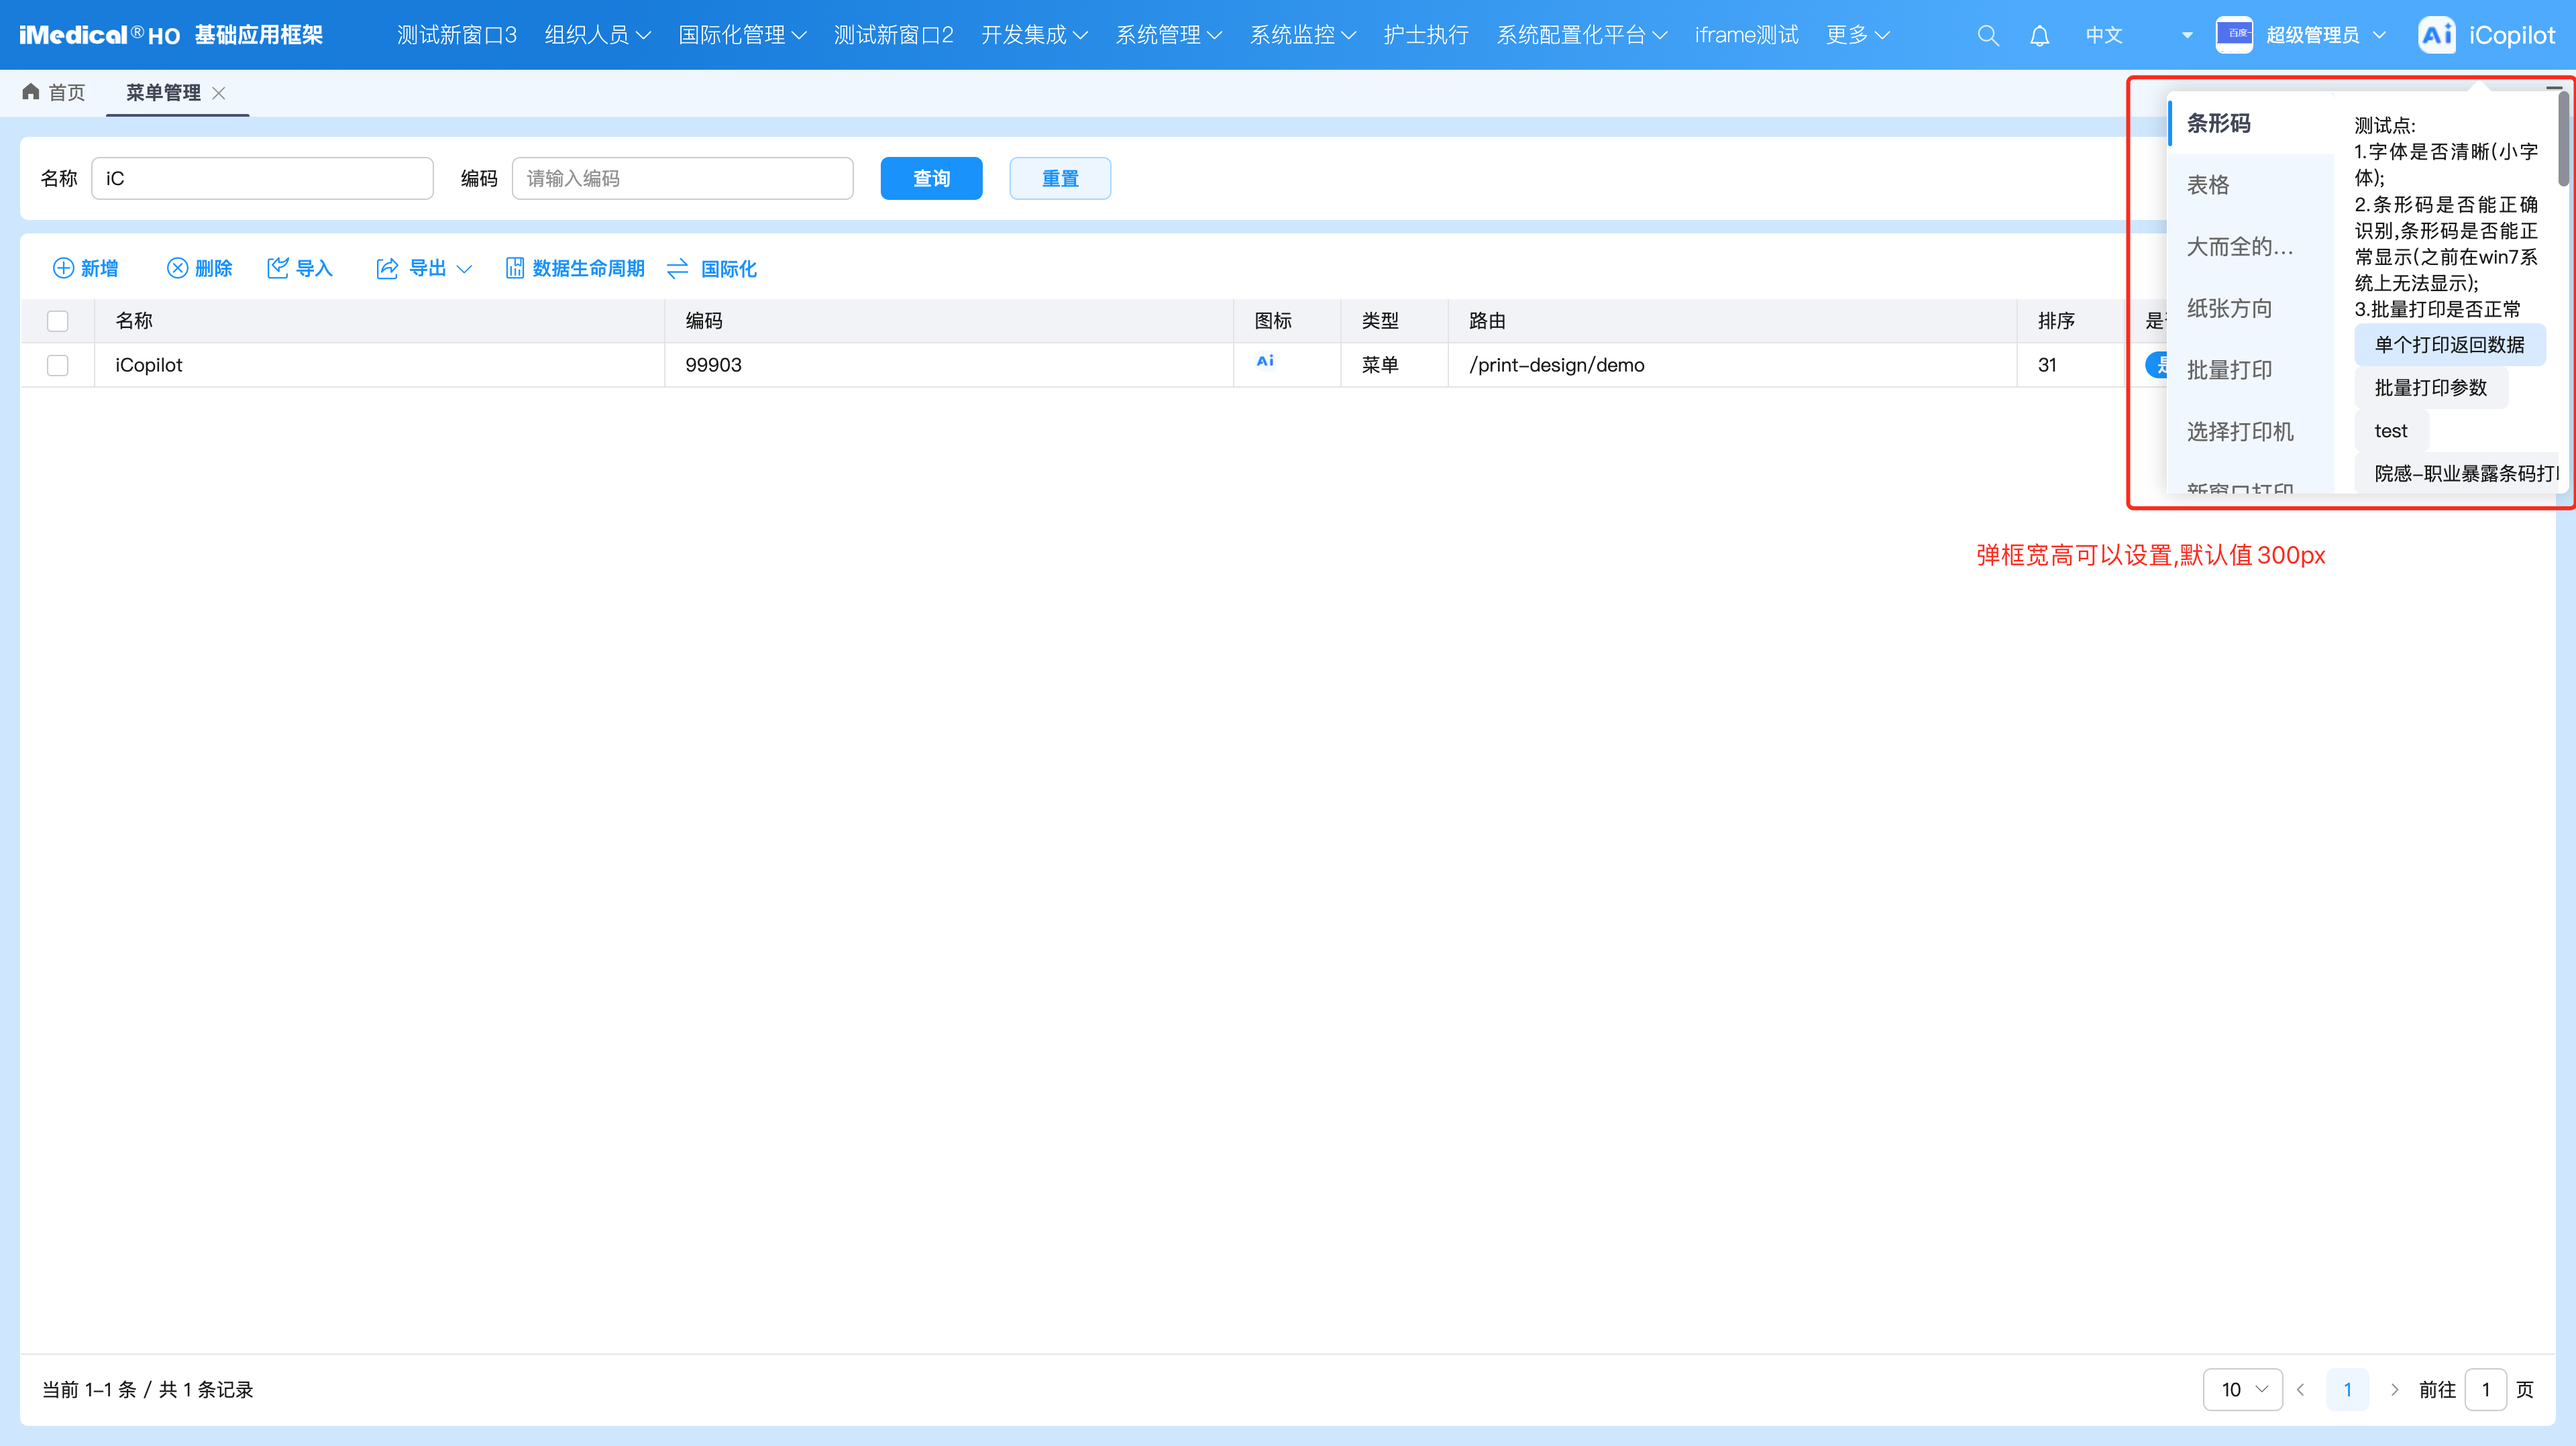This screenshot has height=1446, width=2576.
Task: Click the popup vertical scrollbar
Action: click(2563, 140)
